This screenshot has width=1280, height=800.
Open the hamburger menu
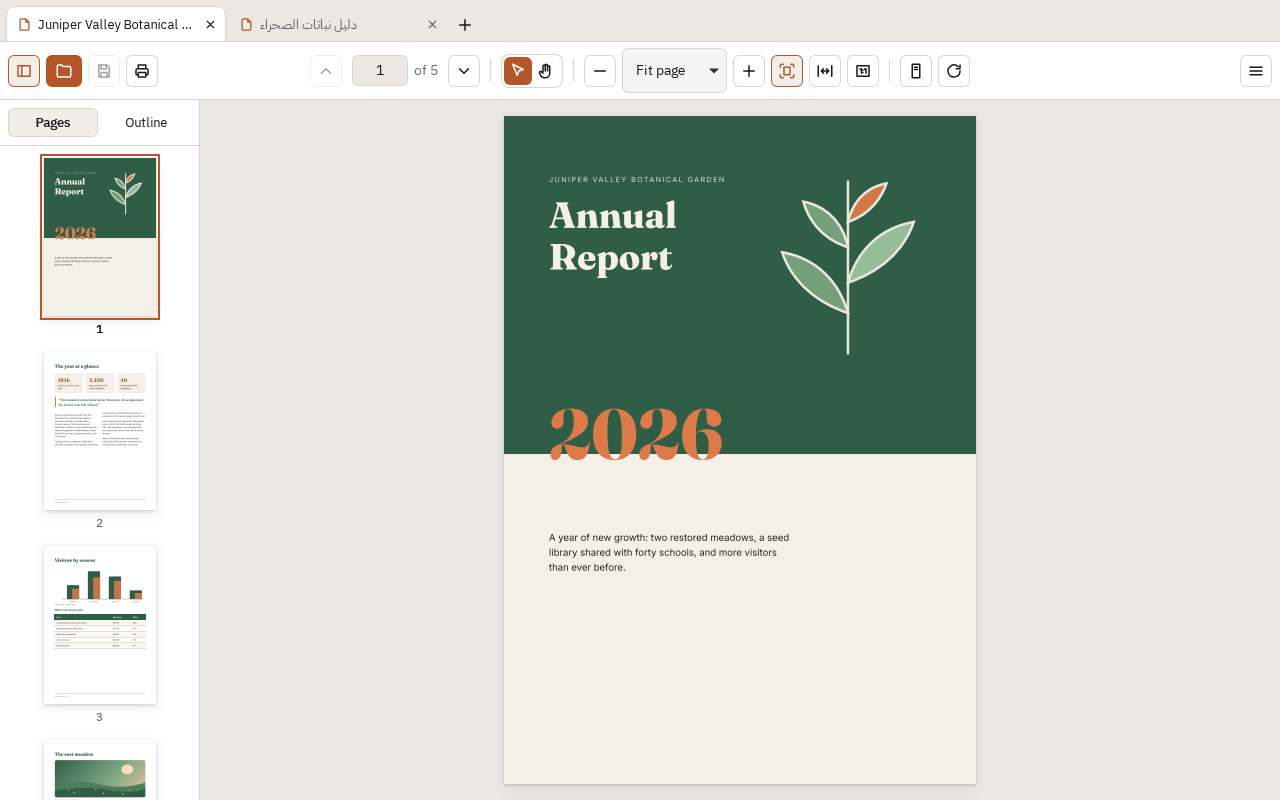tap(1256, 71)
